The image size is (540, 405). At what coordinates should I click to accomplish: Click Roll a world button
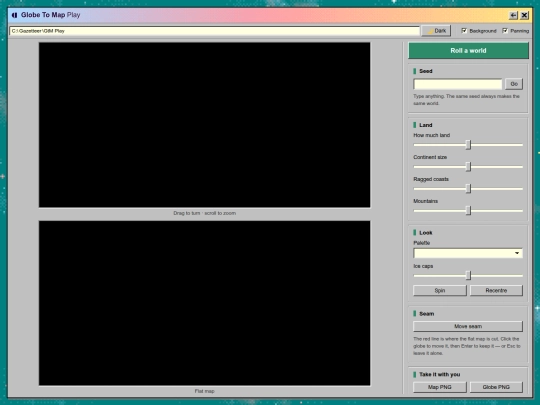pos(468,51)
